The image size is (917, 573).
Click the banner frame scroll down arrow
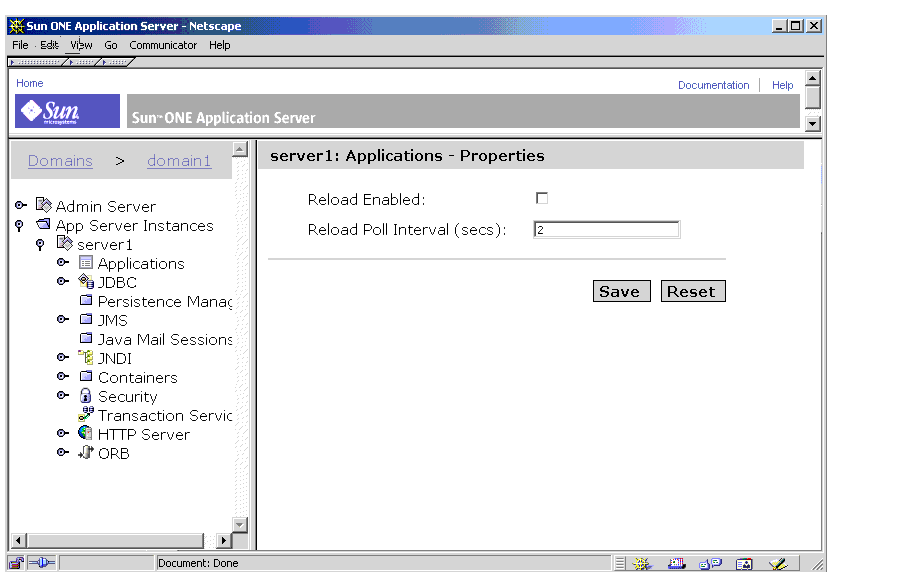(813, 123)
